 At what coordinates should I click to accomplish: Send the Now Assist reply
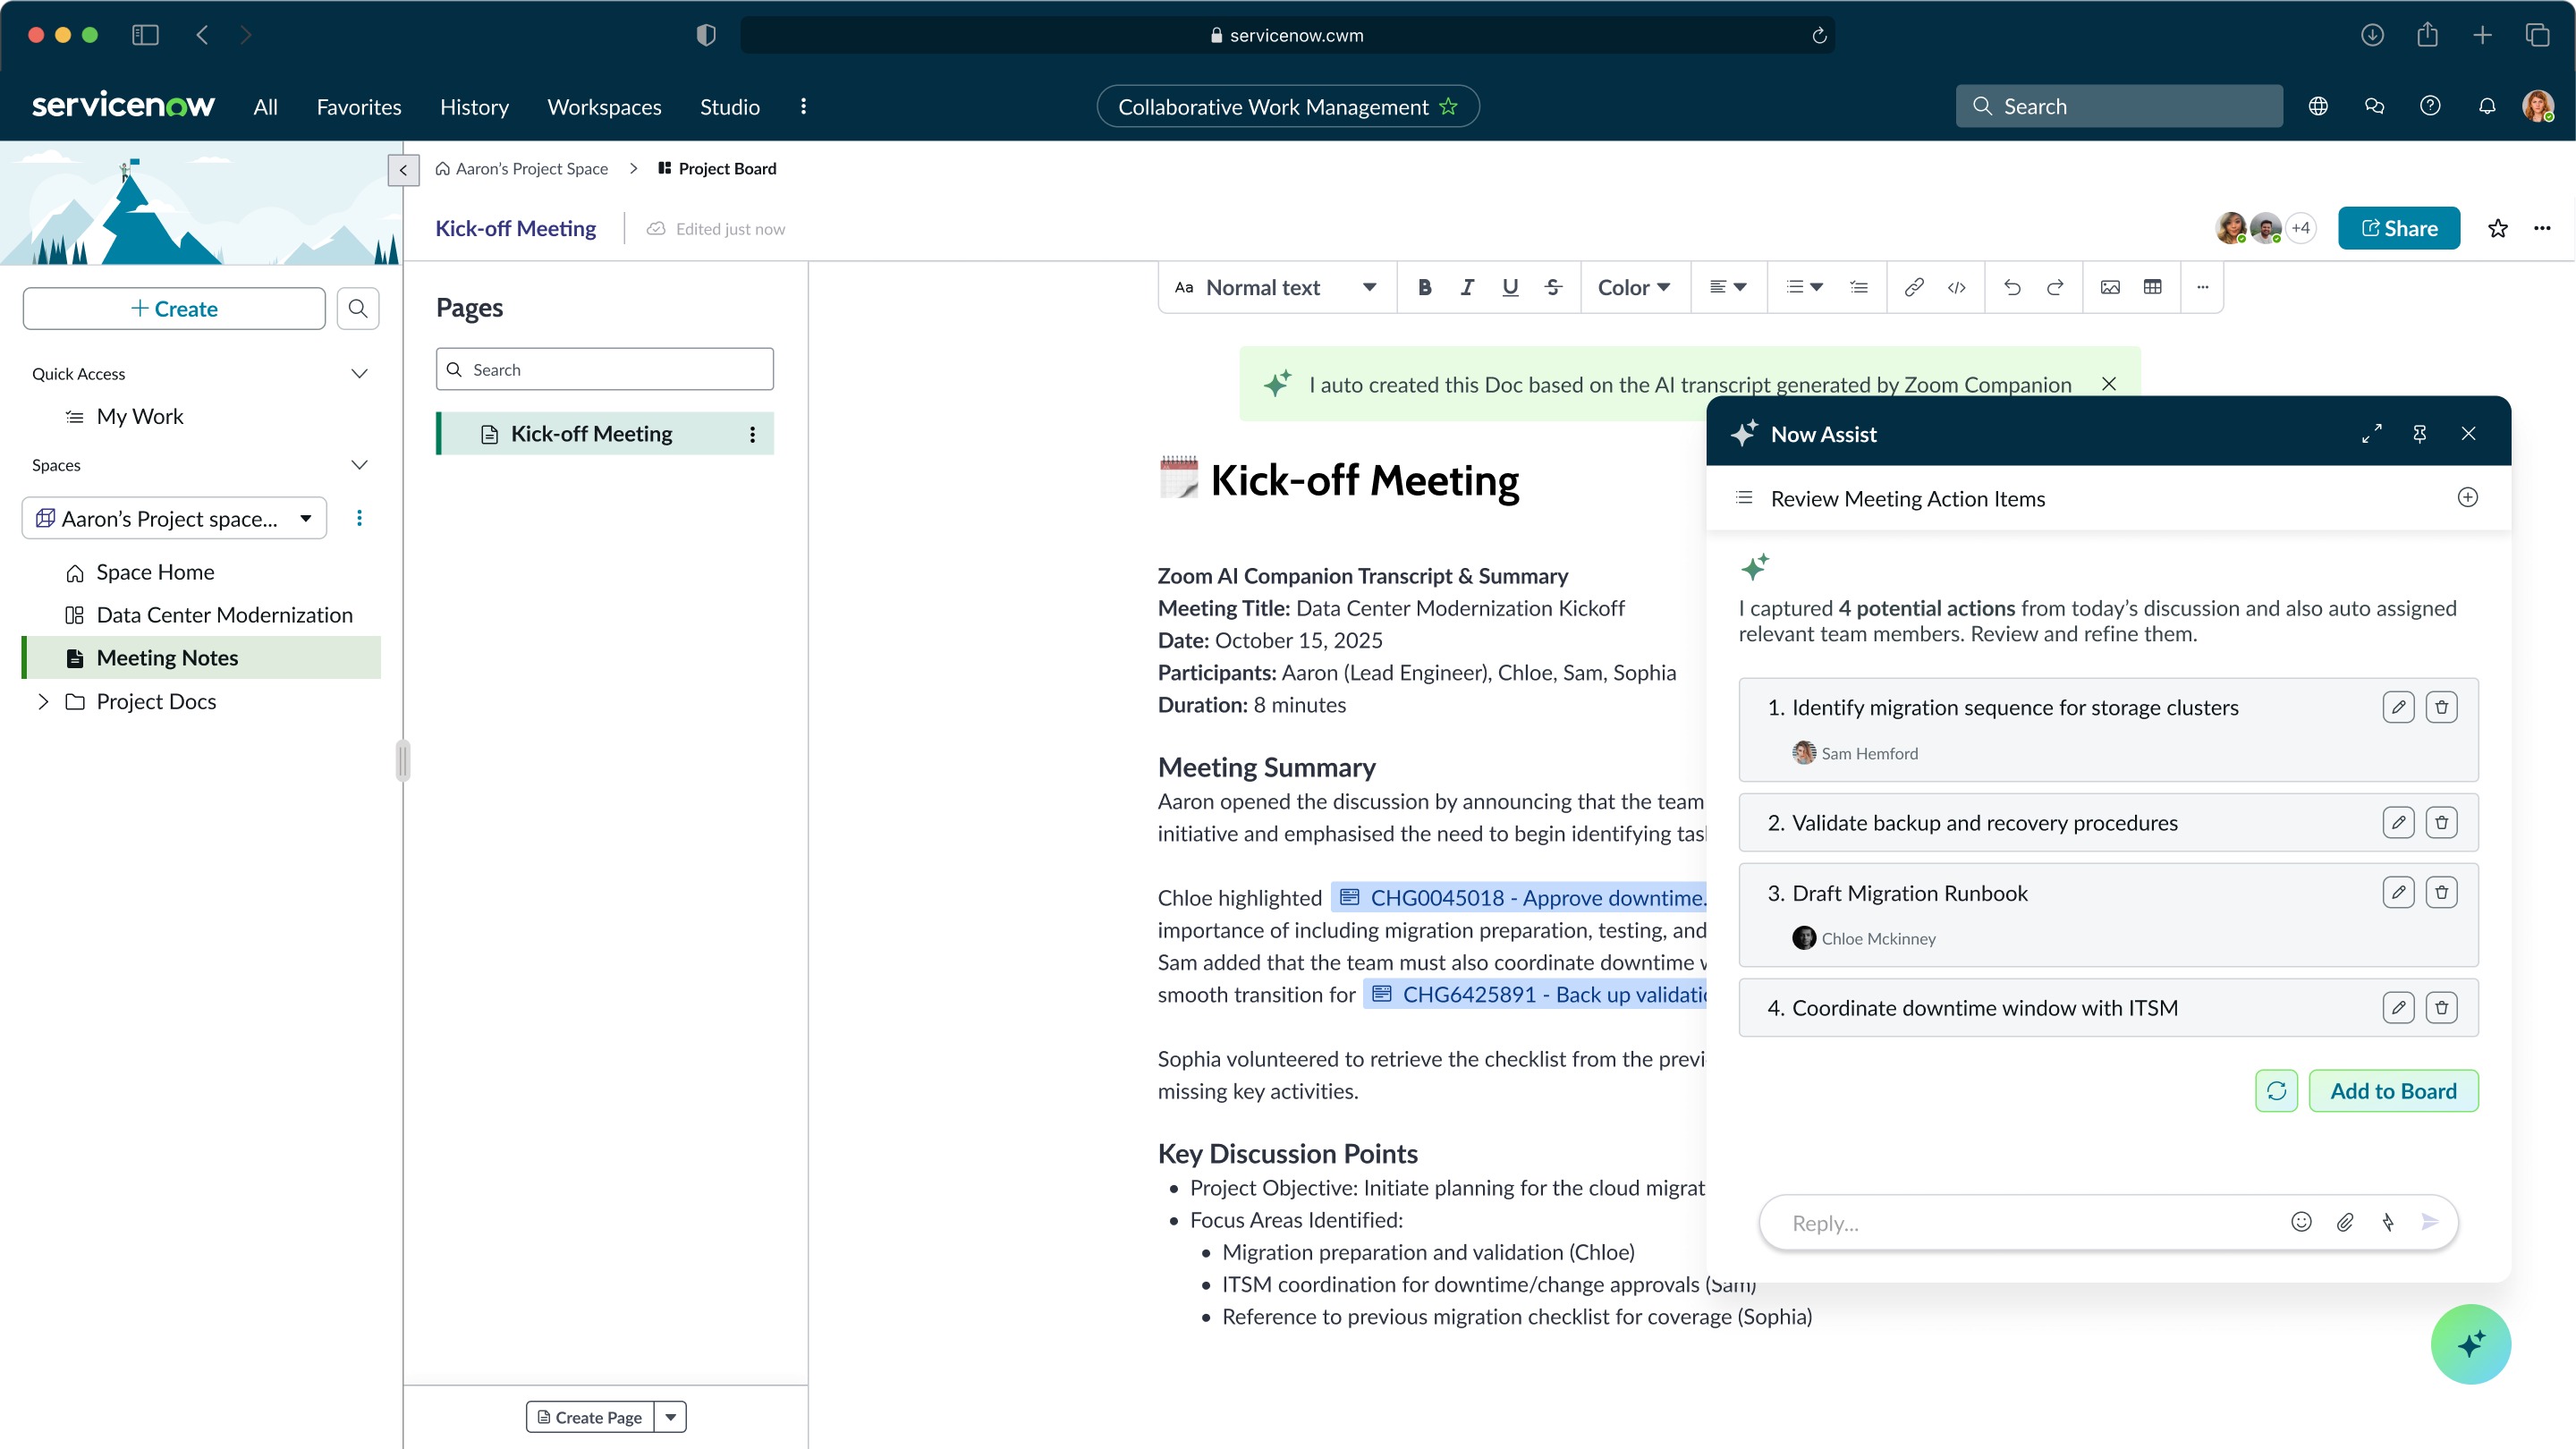pyautogui.click(x=2430, y=1222)
